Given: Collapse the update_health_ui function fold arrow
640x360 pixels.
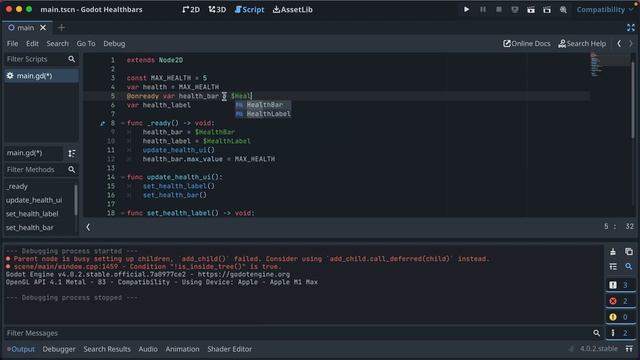Looking at the screenshot, I should point(122,177).
